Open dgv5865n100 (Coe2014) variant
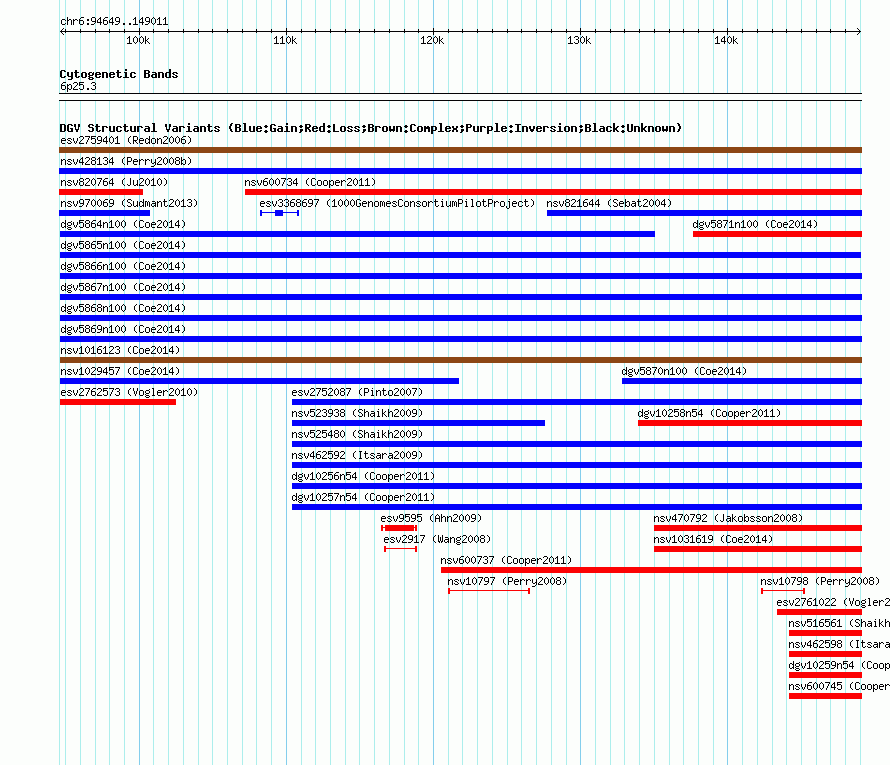 pos(123,245)
